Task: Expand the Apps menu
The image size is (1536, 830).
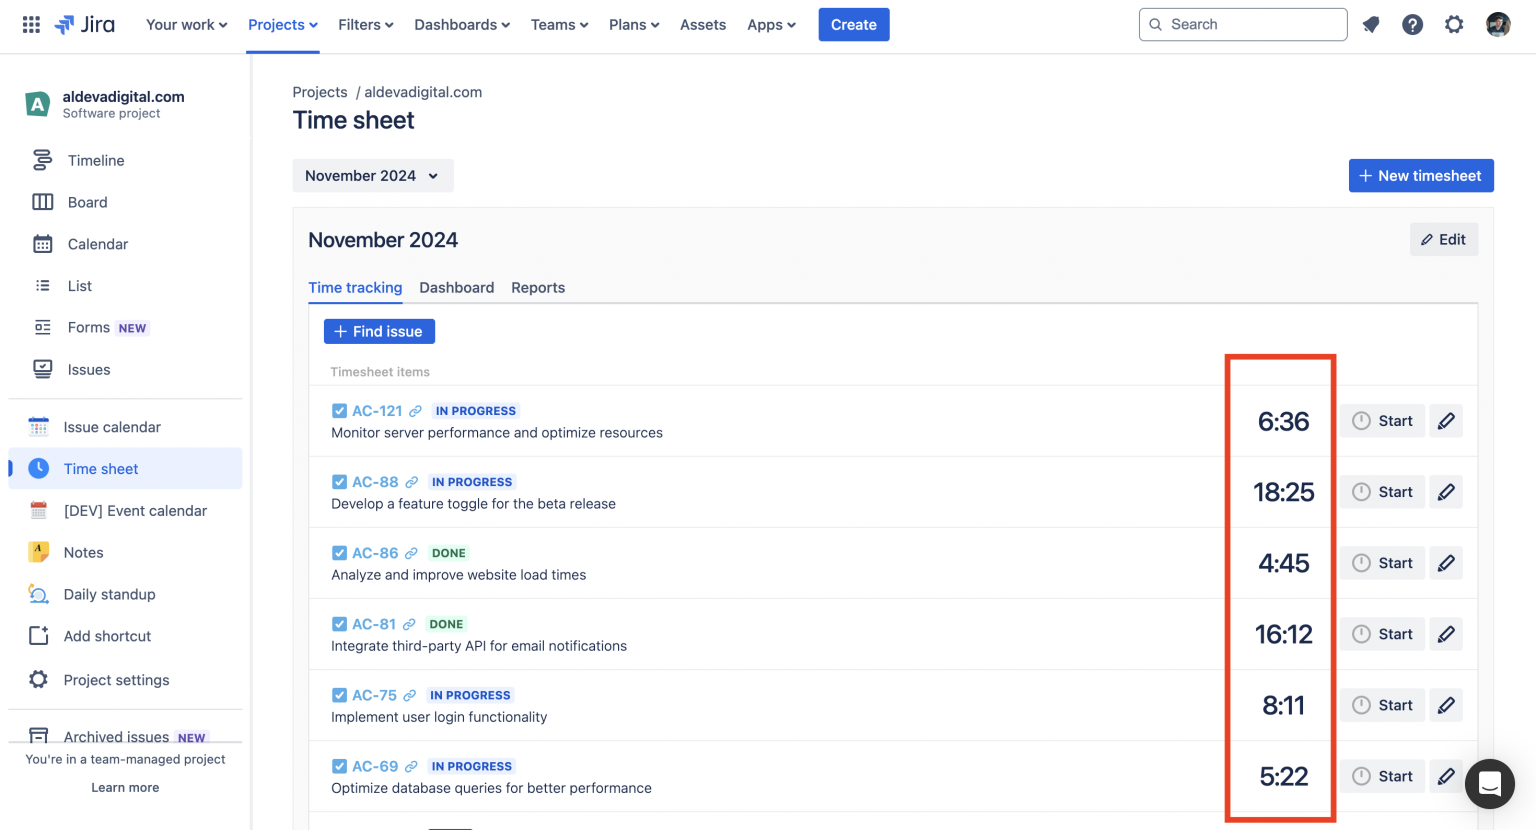Action: [x=772, y=25]
